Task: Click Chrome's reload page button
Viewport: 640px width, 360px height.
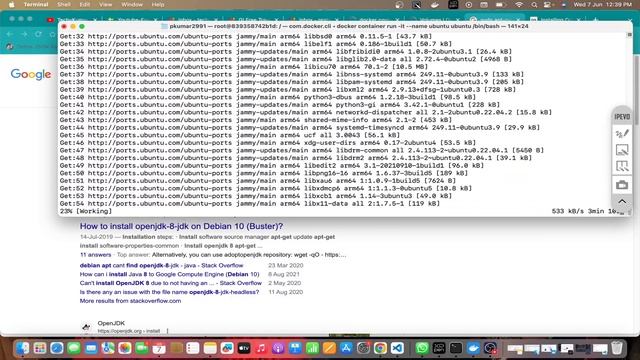Action: (x=38, y=34)
